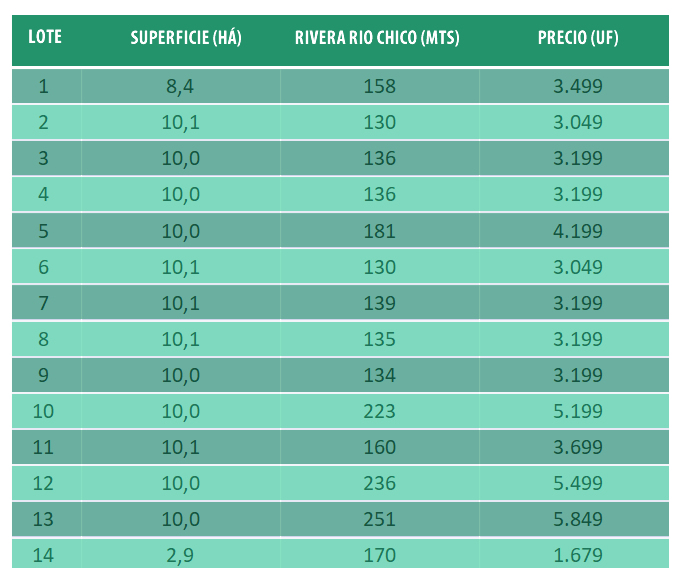Viewport: 683px width, 582px height.
Task: Select the 1.679 price cell
Action: (x=577, y=554)
